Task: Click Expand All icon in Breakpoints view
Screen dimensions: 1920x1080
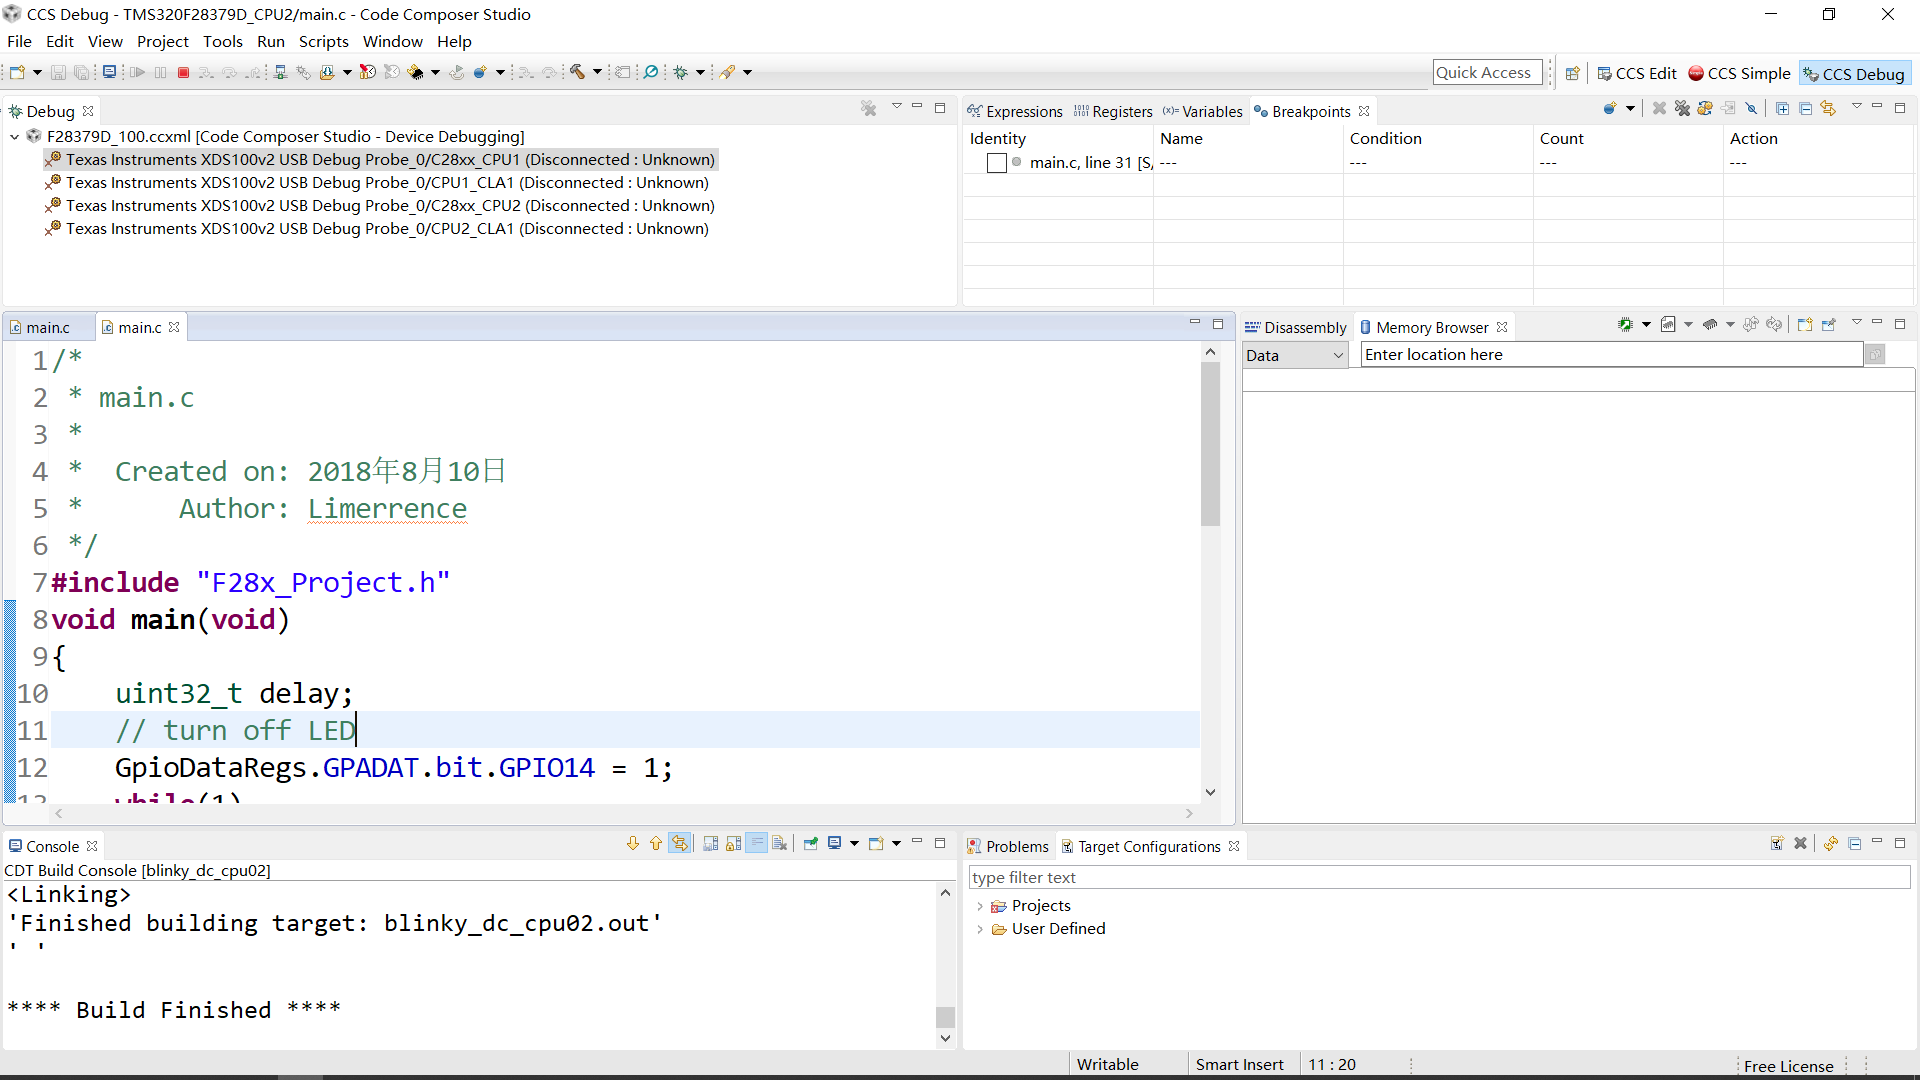Action: pyautogui.click(x=1782, y=108)
